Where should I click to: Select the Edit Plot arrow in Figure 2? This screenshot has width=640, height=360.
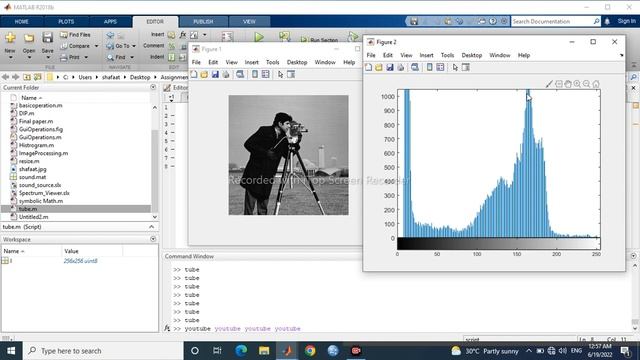pyautogui.click(x=455, y=67)
